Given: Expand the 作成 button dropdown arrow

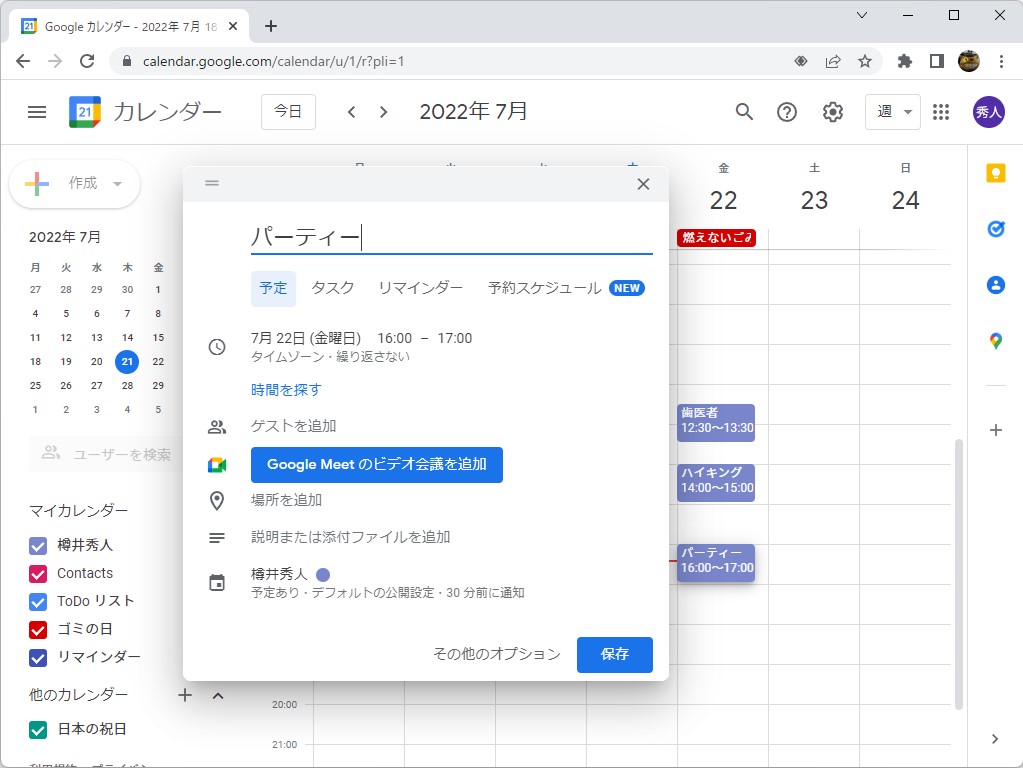Looking at the screenshot, I should (x=117, y=184).
